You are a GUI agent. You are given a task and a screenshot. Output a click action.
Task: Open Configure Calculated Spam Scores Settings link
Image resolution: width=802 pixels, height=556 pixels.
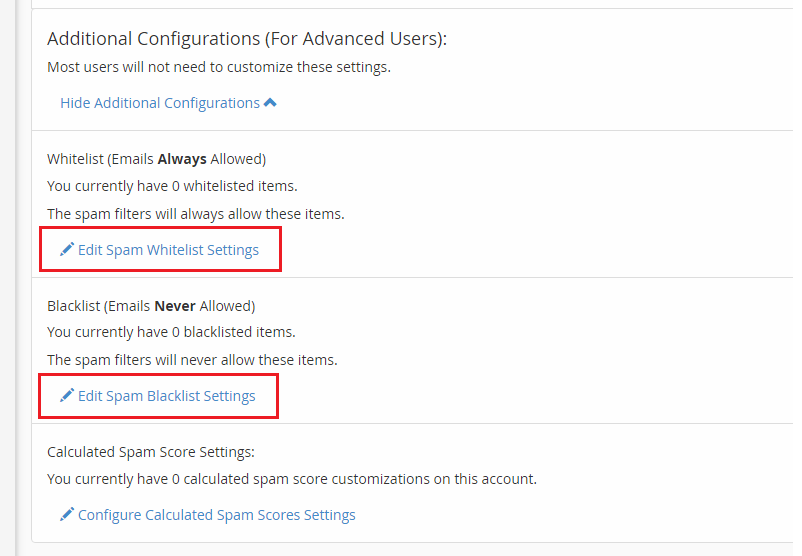click(x=216, y=515)
